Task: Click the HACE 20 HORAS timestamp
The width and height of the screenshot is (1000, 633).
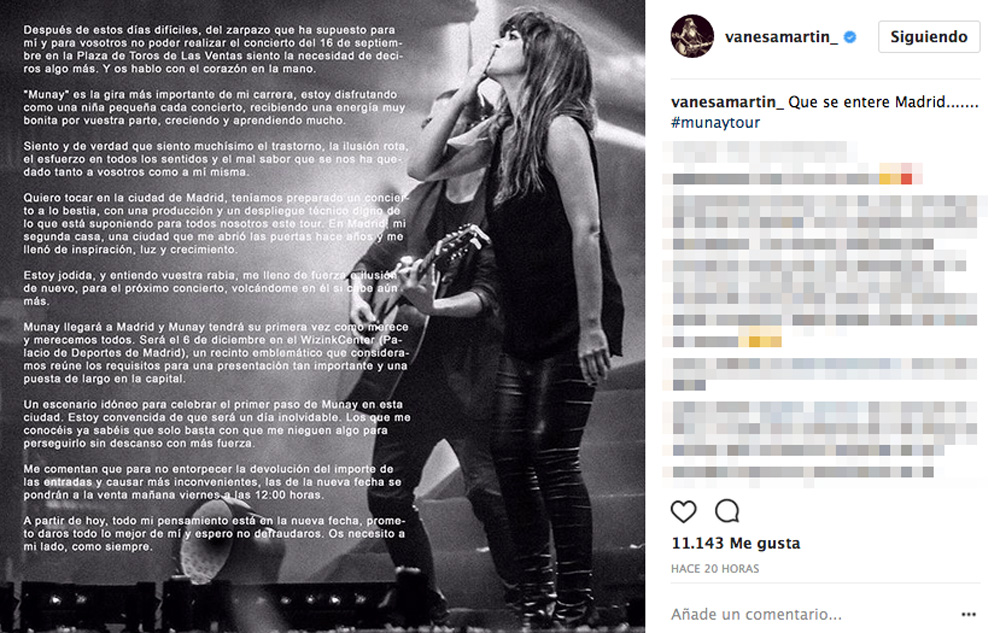Action: click(715, 569)
